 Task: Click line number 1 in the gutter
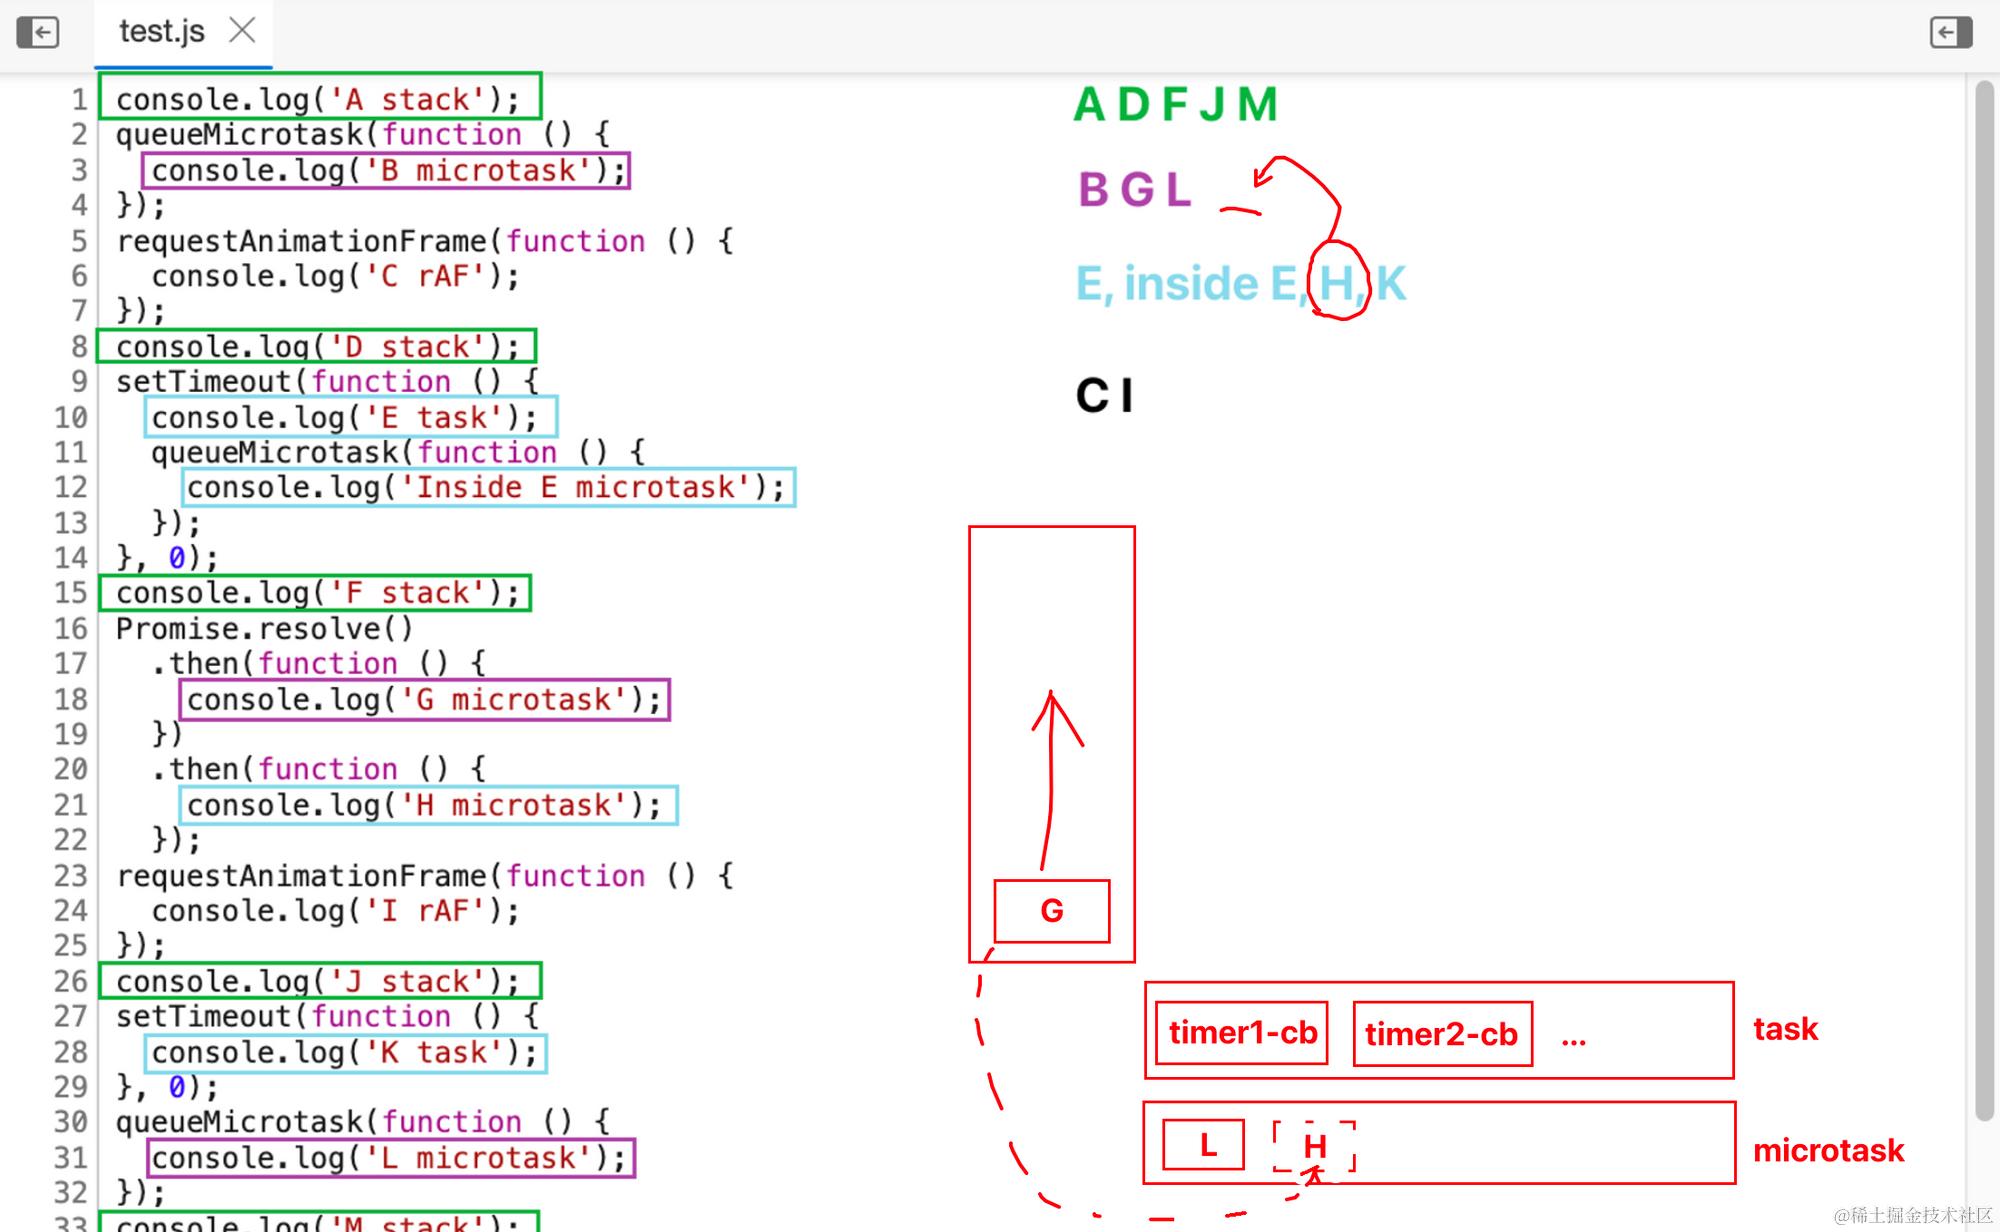78,100
